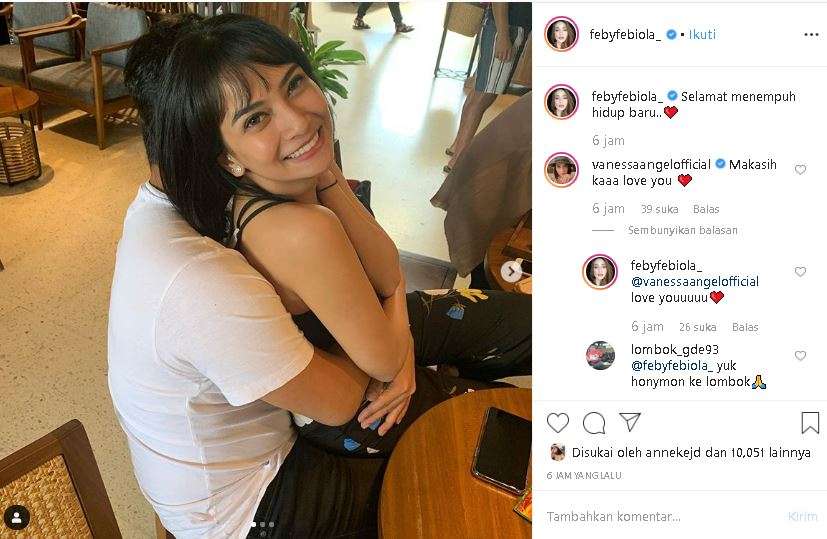This screenshot has height=539, width=827.
Task: Follow account via Ikuti
Action: coord(702,35)
